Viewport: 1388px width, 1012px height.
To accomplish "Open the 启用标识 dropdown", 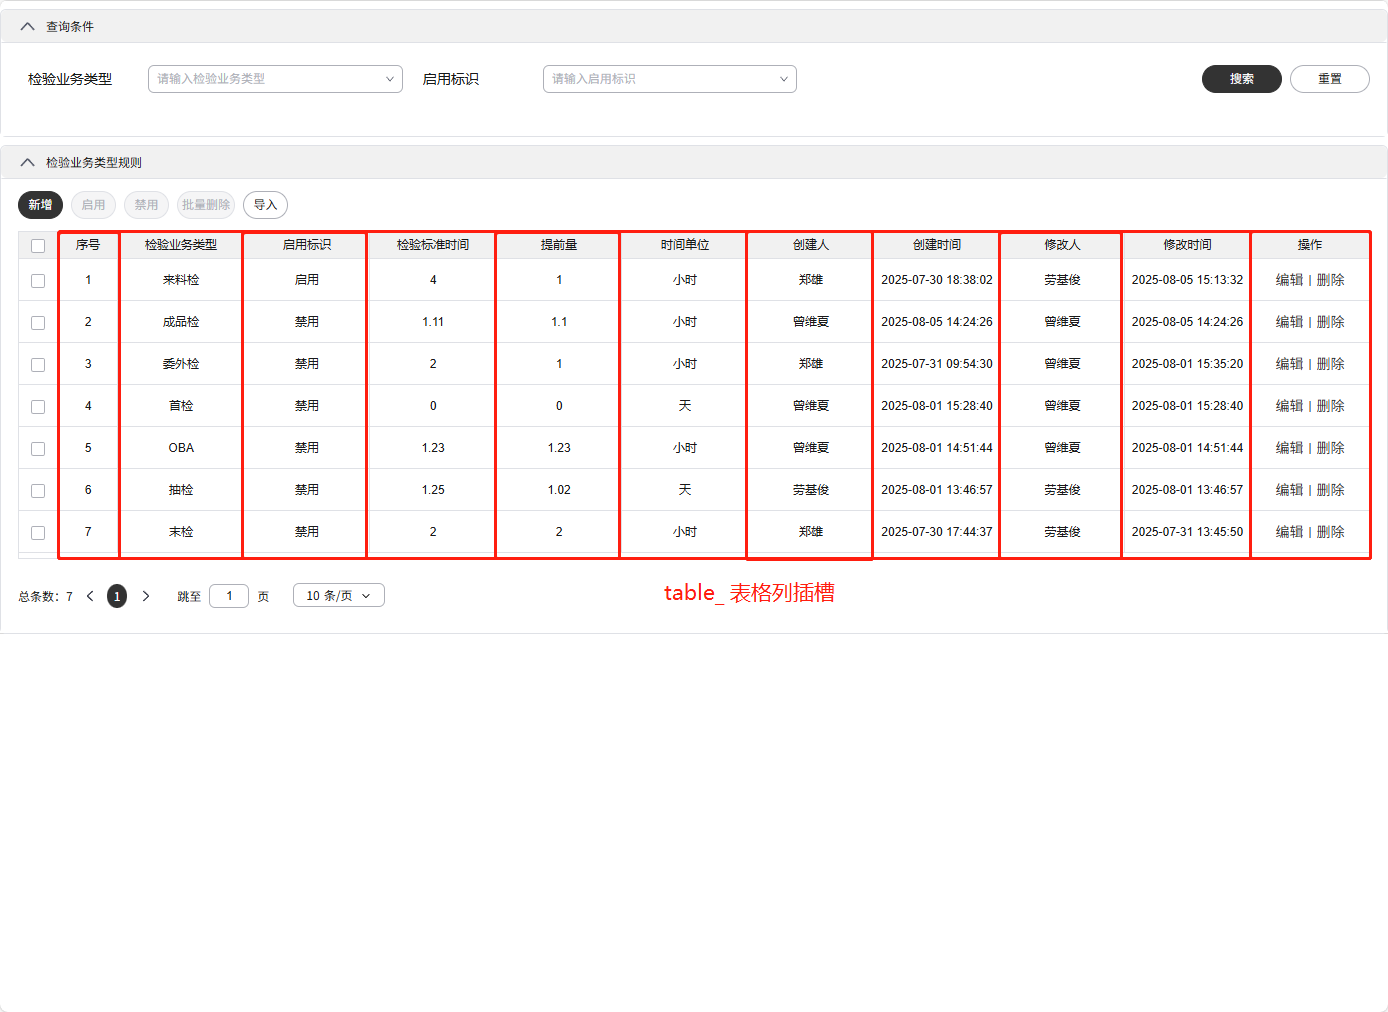I will [669, 79].
